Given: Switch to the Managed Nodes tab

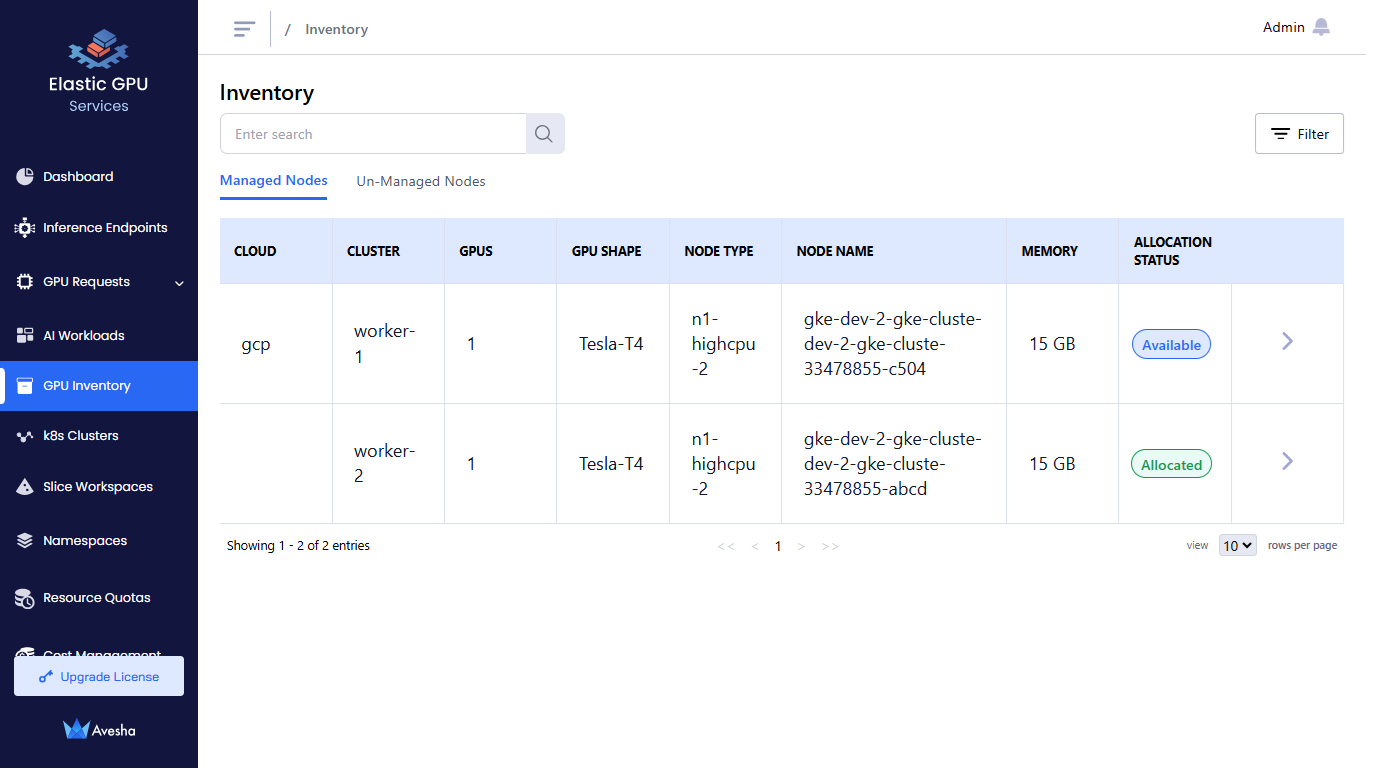Looking at the screenshot, I should [x=274, y=181].
